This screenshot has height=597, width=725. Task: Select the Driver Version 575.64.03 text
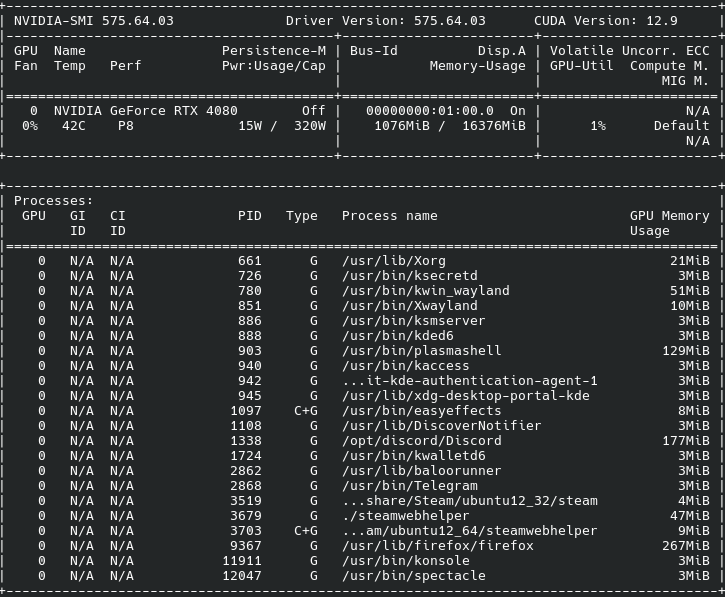386,21
